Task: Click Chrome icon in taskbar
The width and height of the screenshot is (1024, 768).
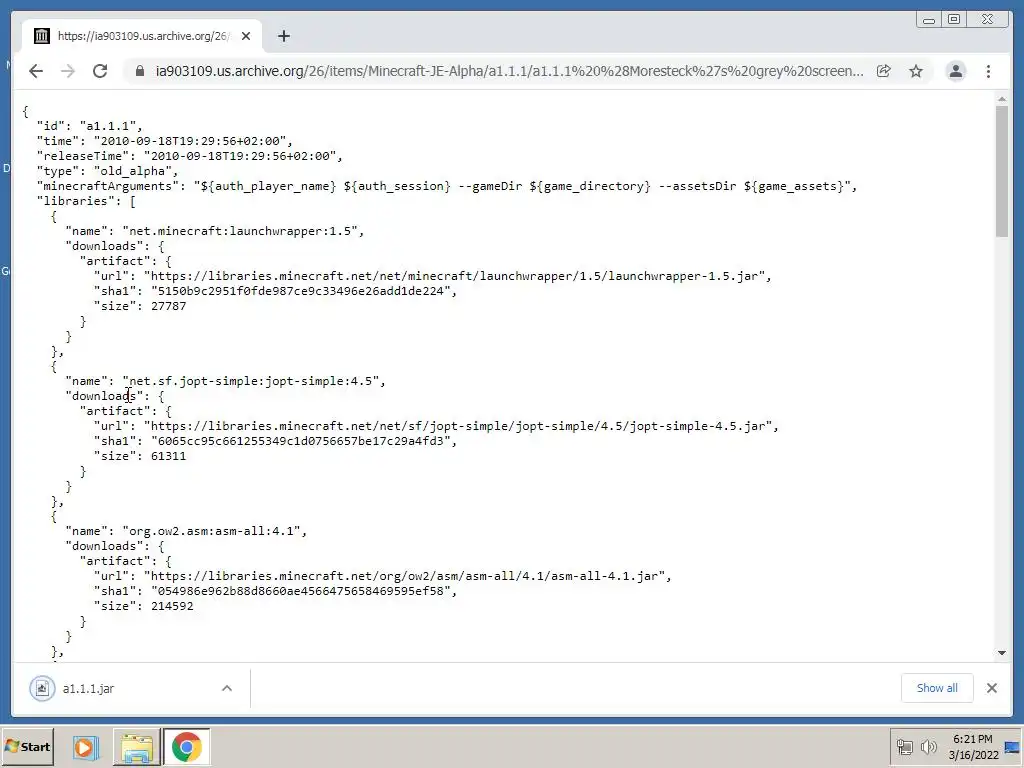Action: 187,746
